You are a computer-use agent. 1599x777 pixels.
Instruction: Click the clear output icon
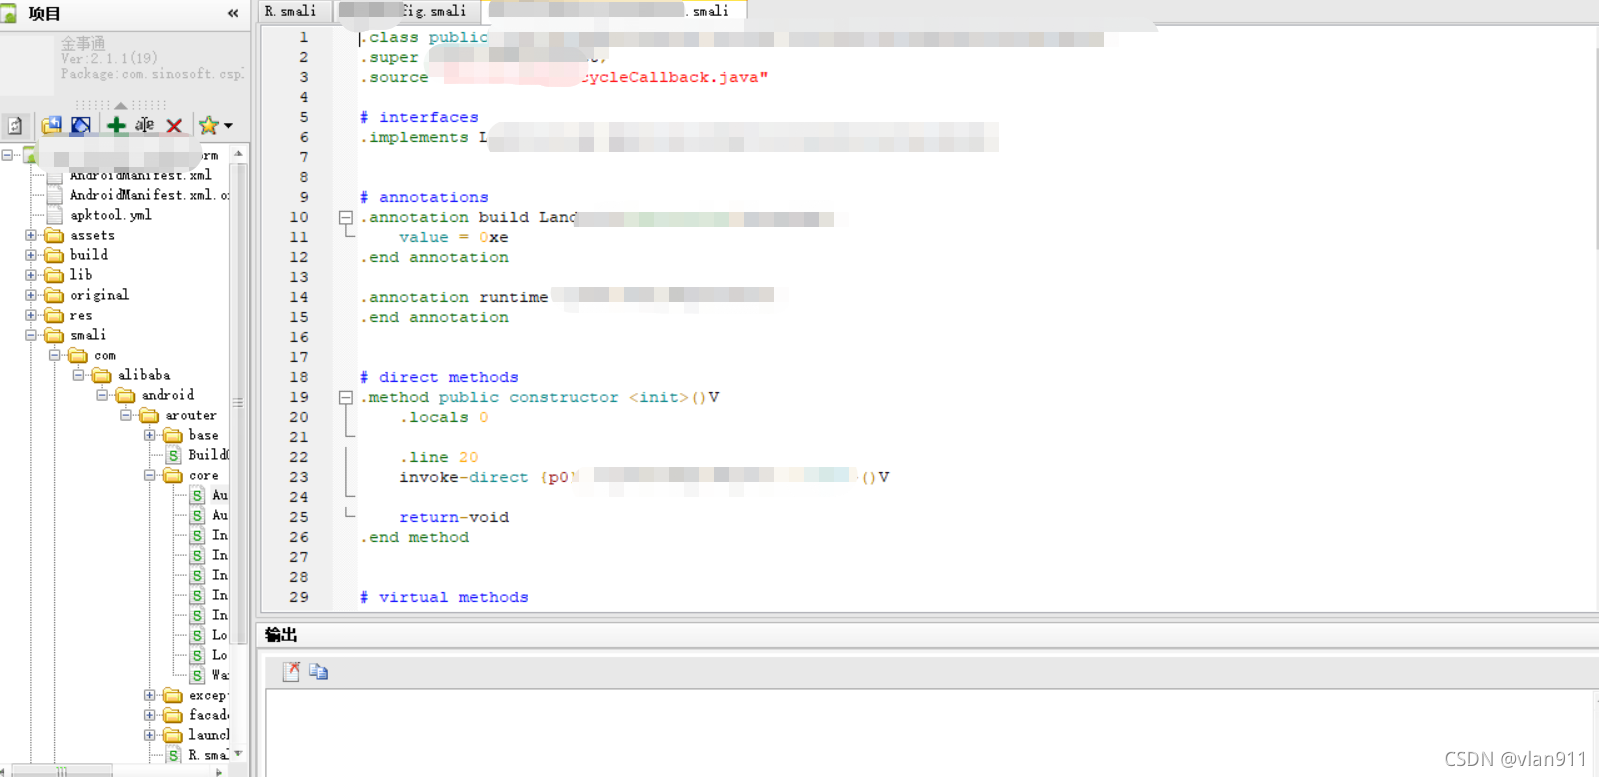[x=291, y=672]
